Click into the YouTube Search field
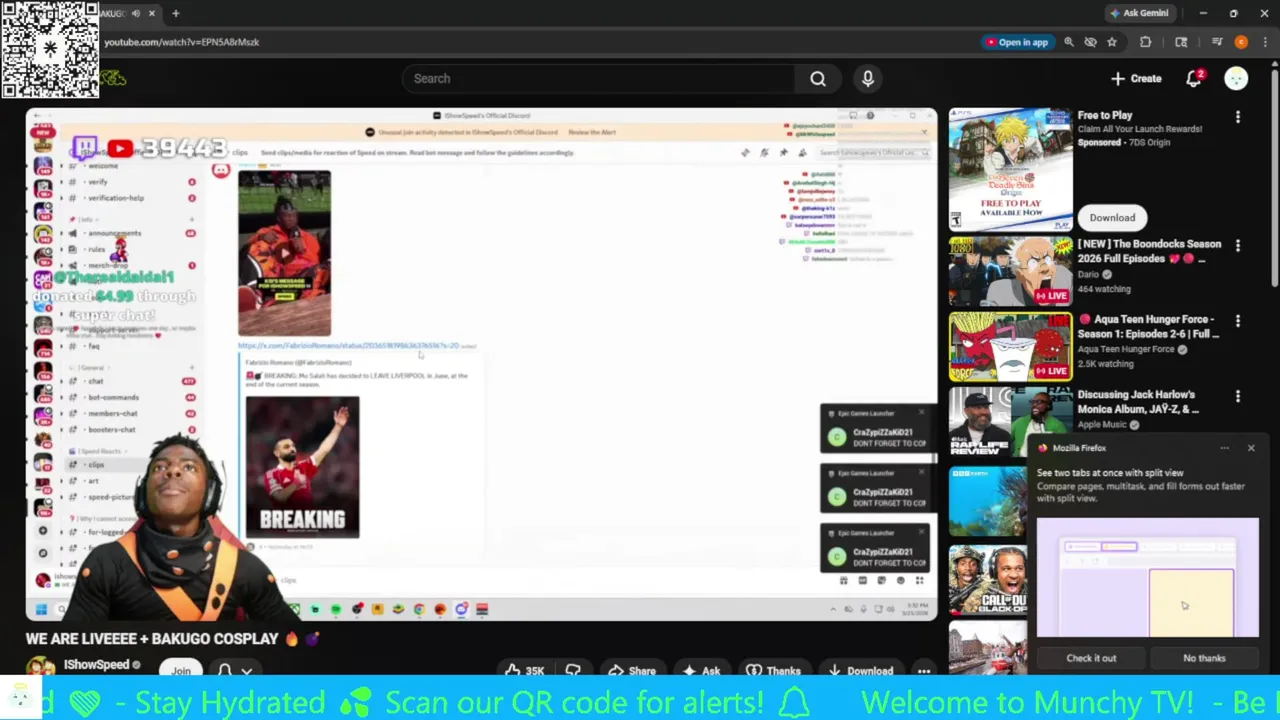The height and width of the screenshot is (720, 1280). pyautogui.click(x=598, y=79)
